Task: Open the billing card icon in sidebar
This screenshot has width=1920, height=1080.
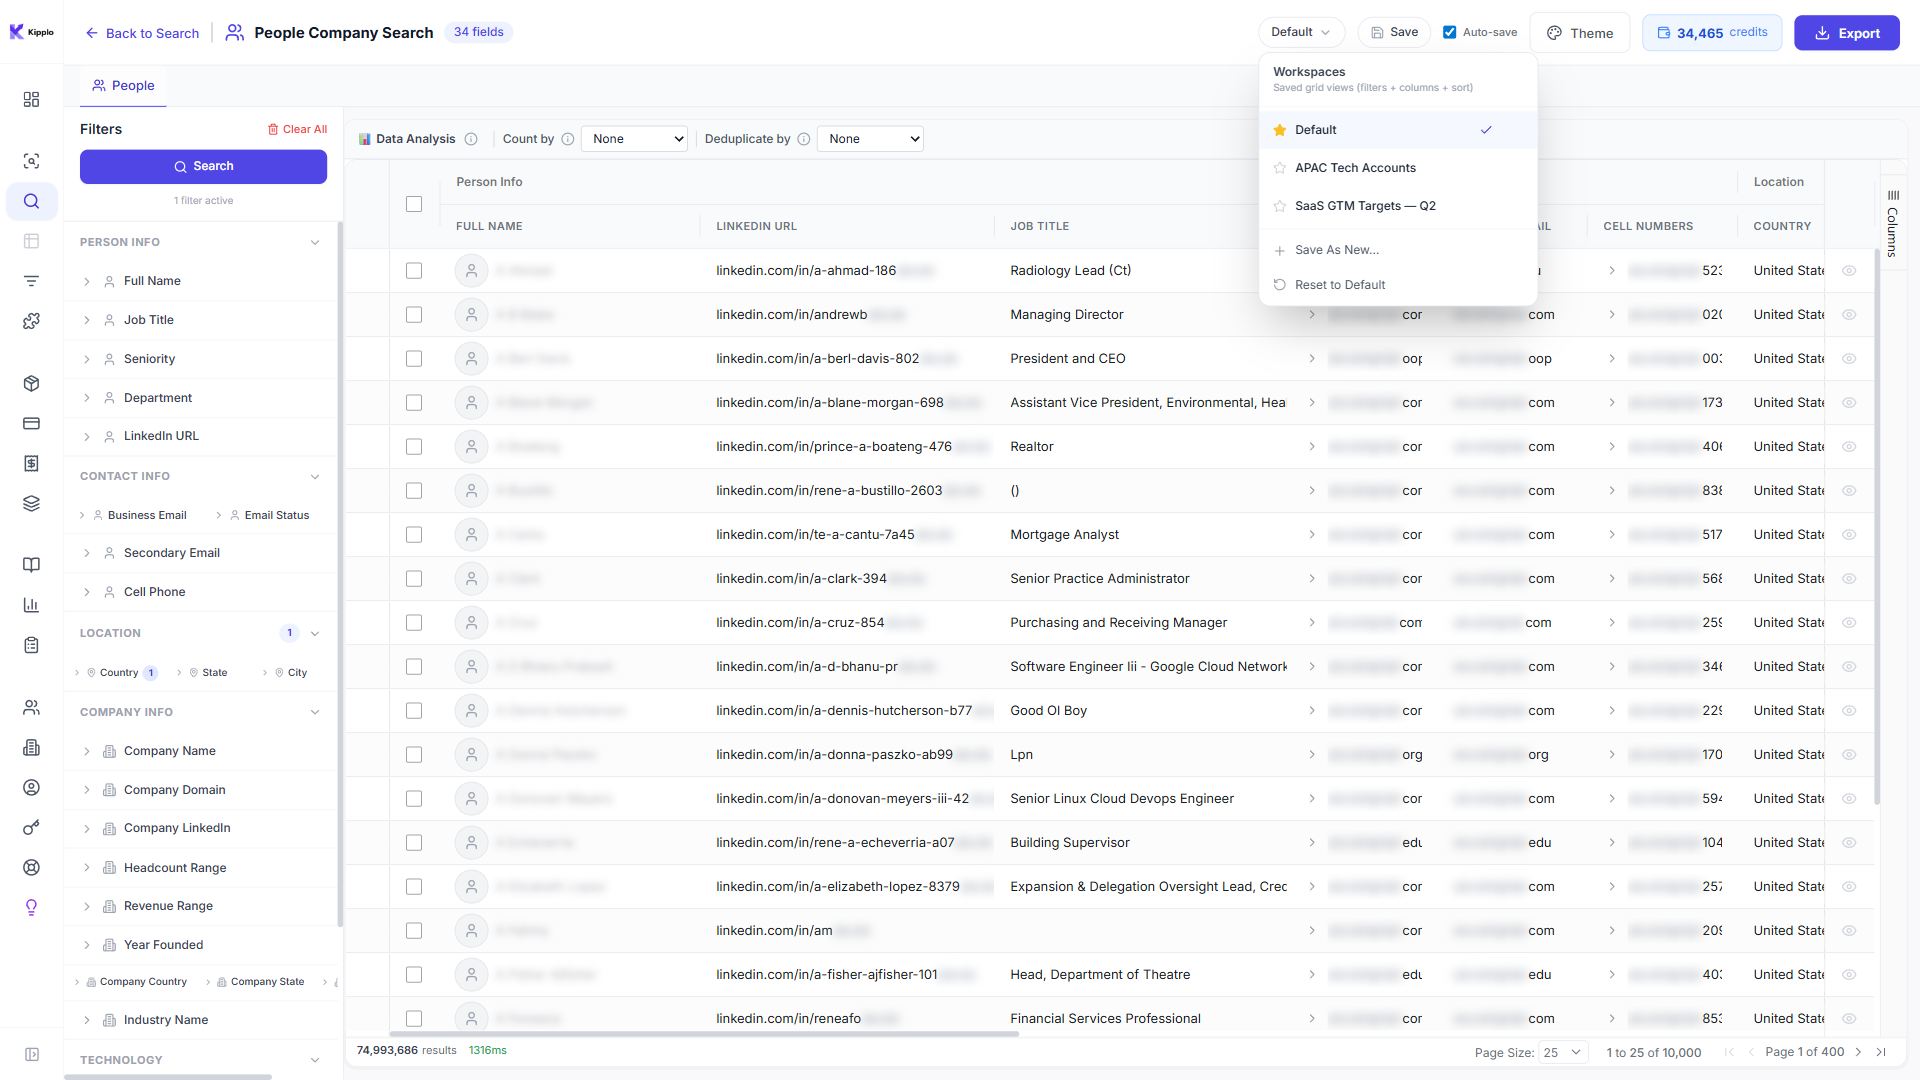Action: point(31,424)
